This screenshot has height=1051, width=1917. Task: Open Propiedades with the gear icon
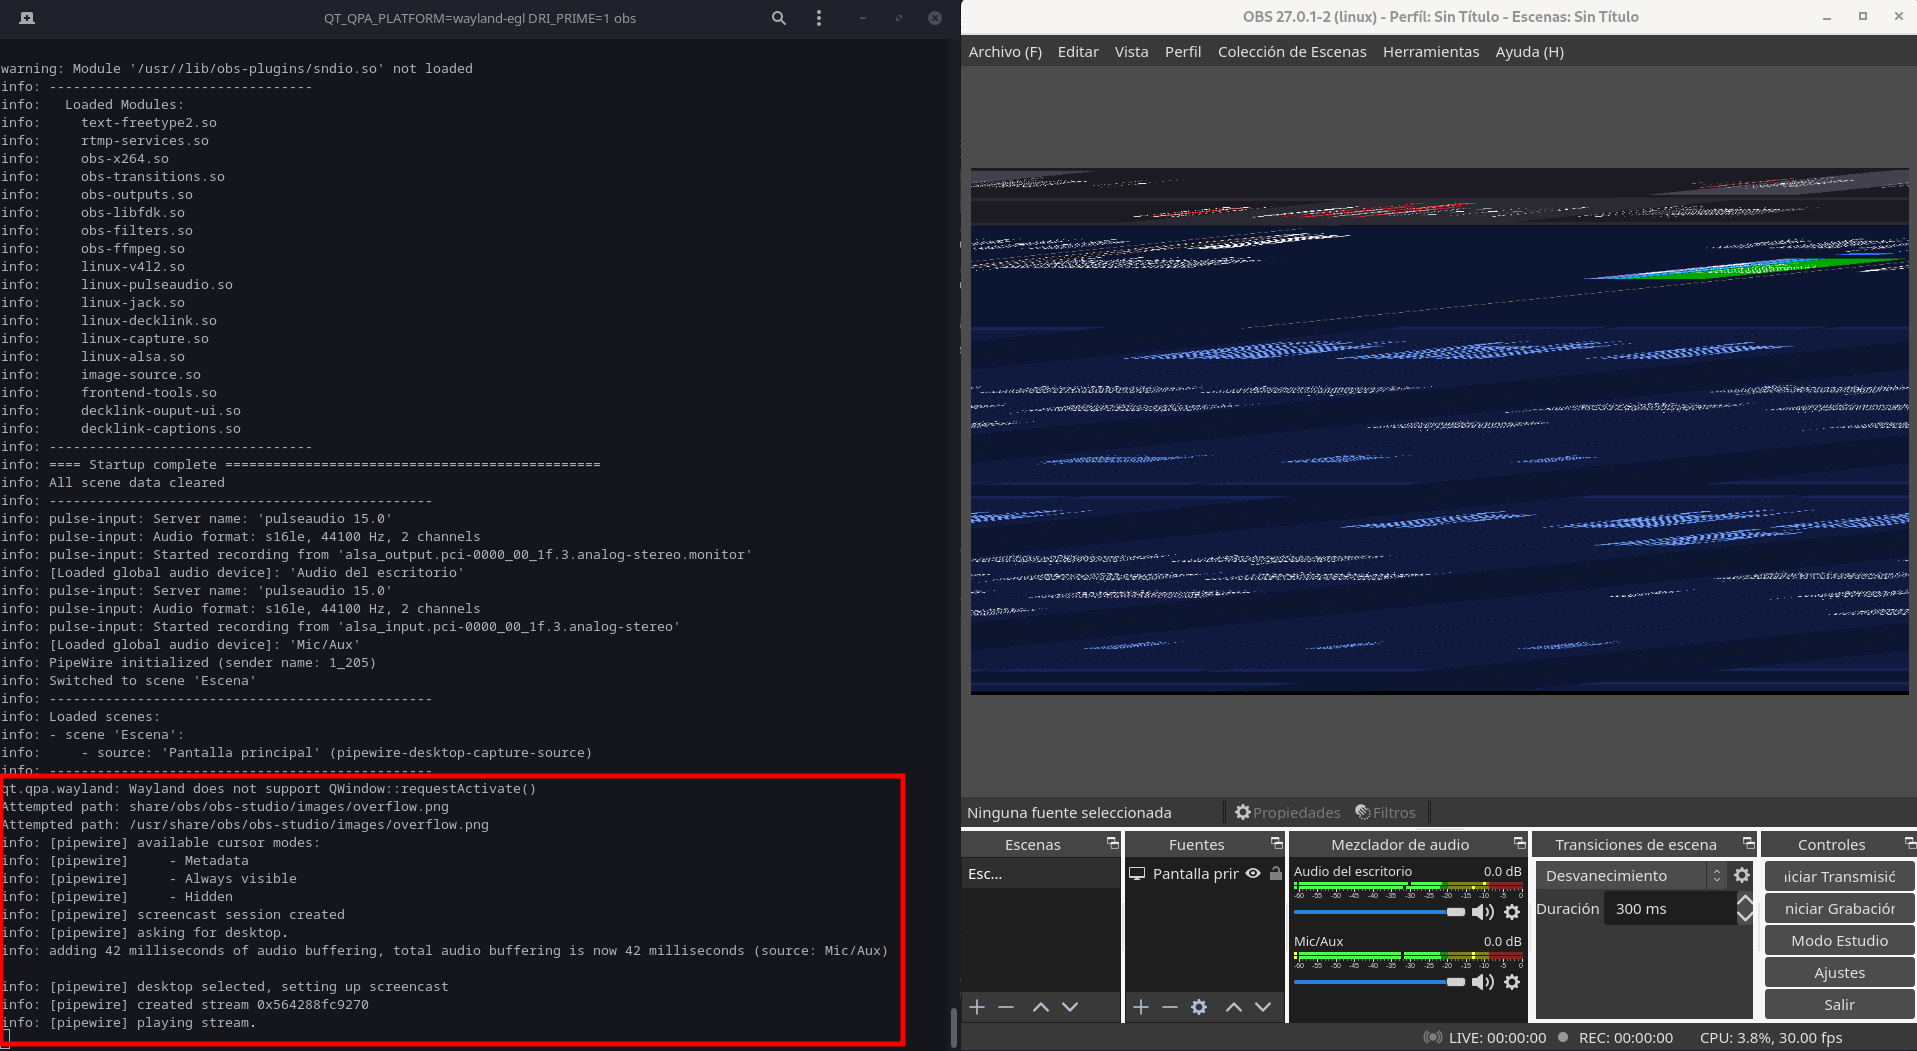[x=1242, y=812]
